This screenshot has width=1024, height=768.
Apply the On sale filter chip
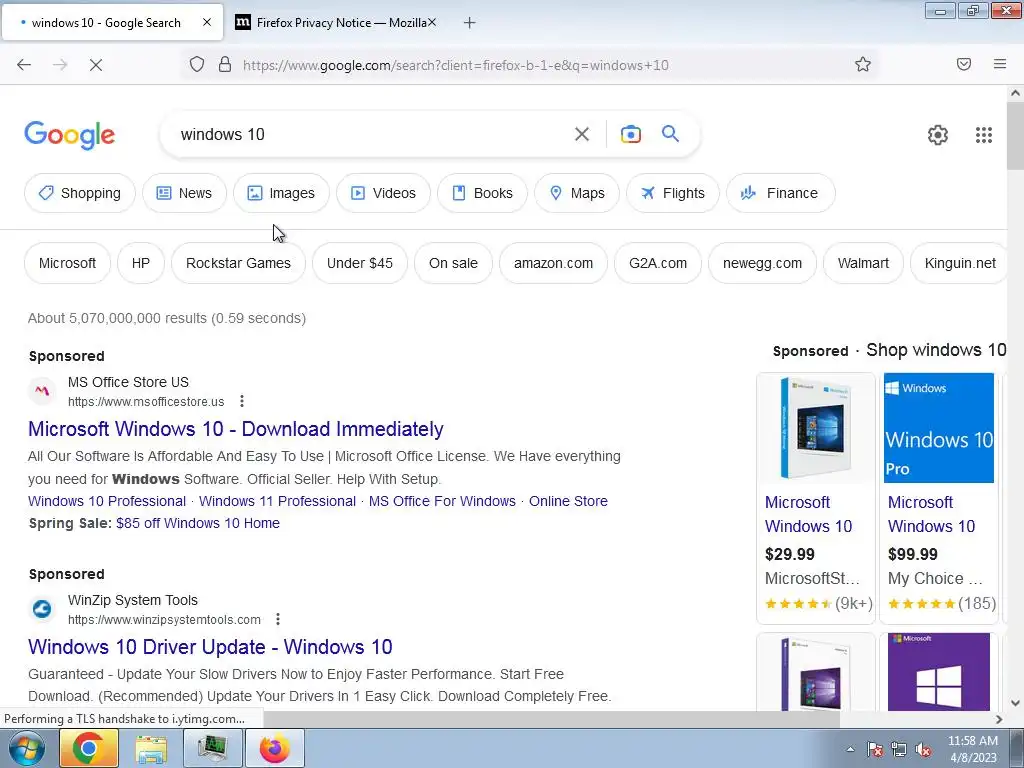click(x=453, y=263)
